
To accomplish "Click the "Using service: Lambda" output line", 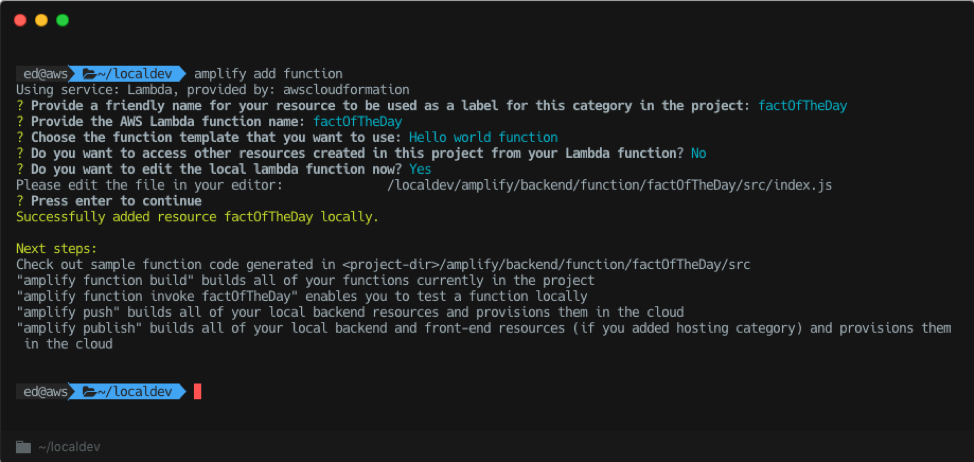I will tap(213, 90).
